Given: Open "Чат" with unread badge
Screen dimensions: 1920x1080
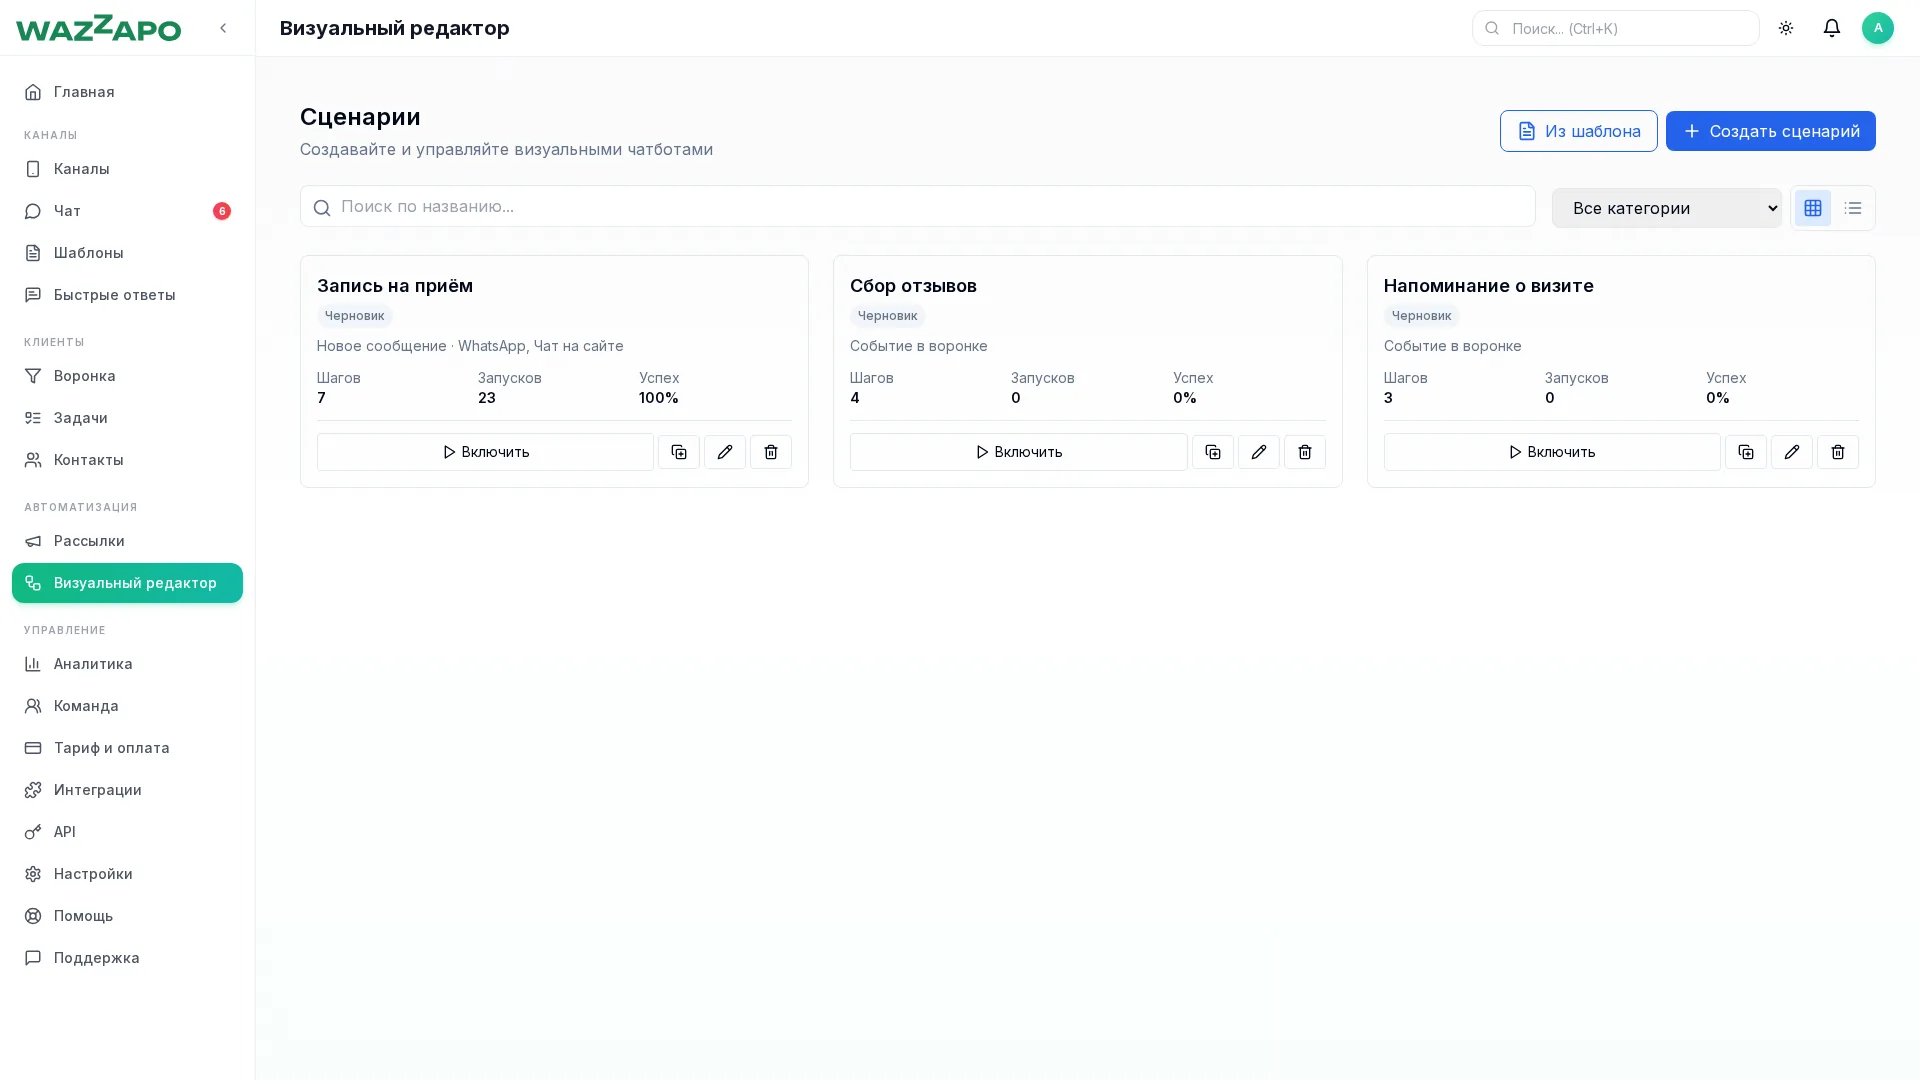Looking at the screenshot, I should (x=127, y=211).
